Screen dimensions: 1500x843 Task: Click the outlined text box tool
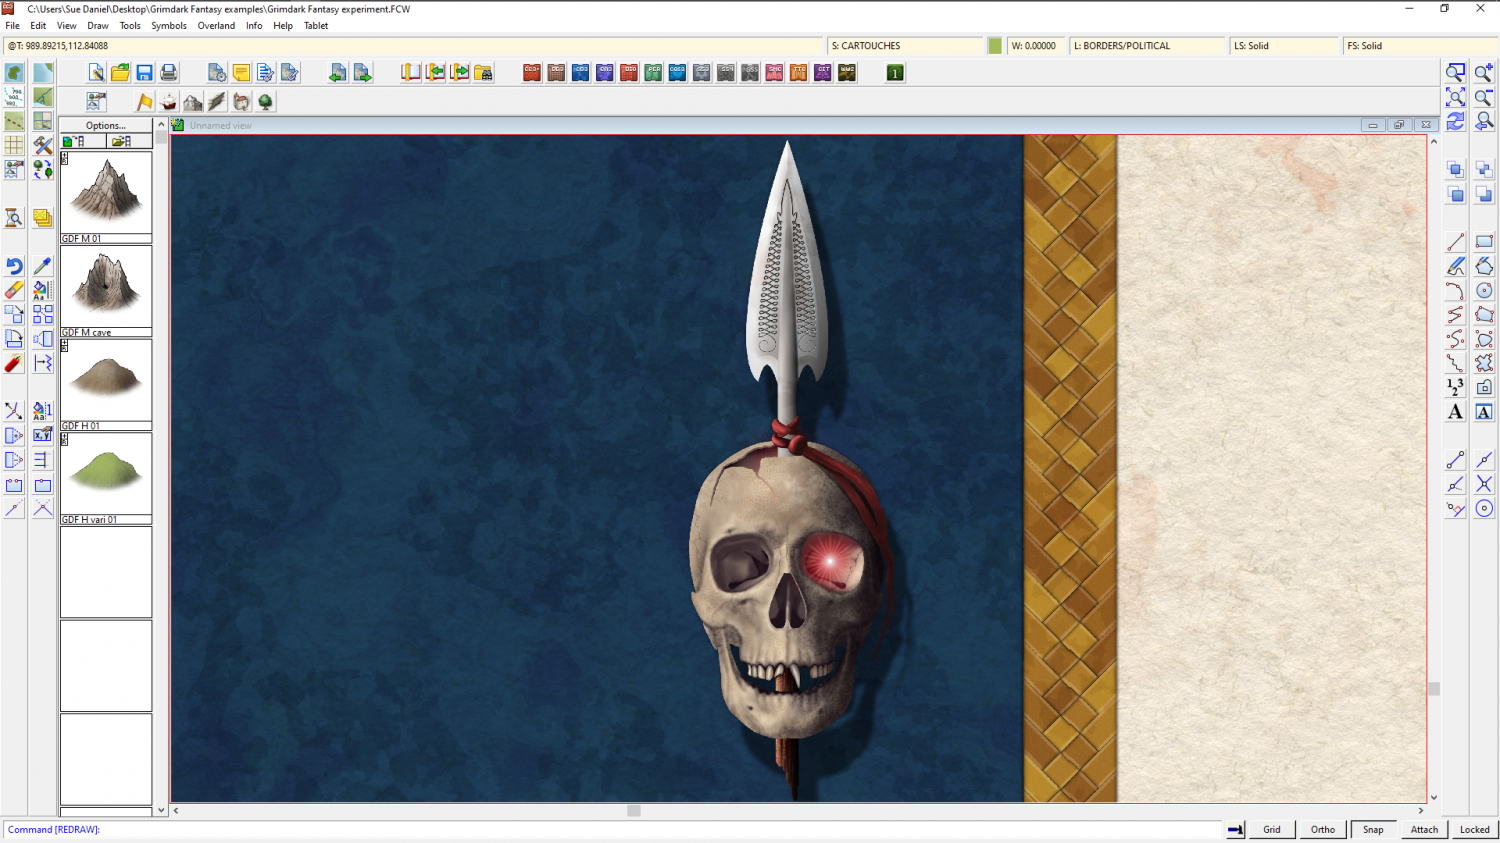click(1484, 412)
